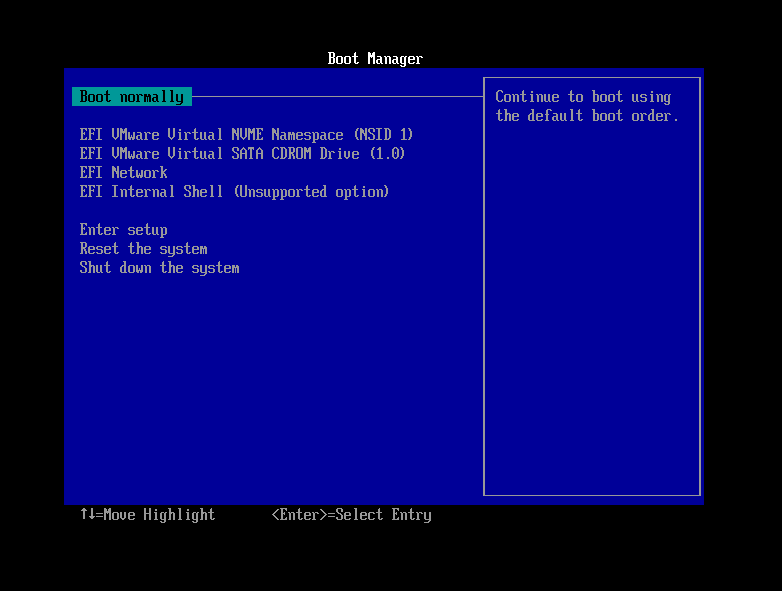Click the (Unsupported option) label
The image size is (782, 591).
311,192
